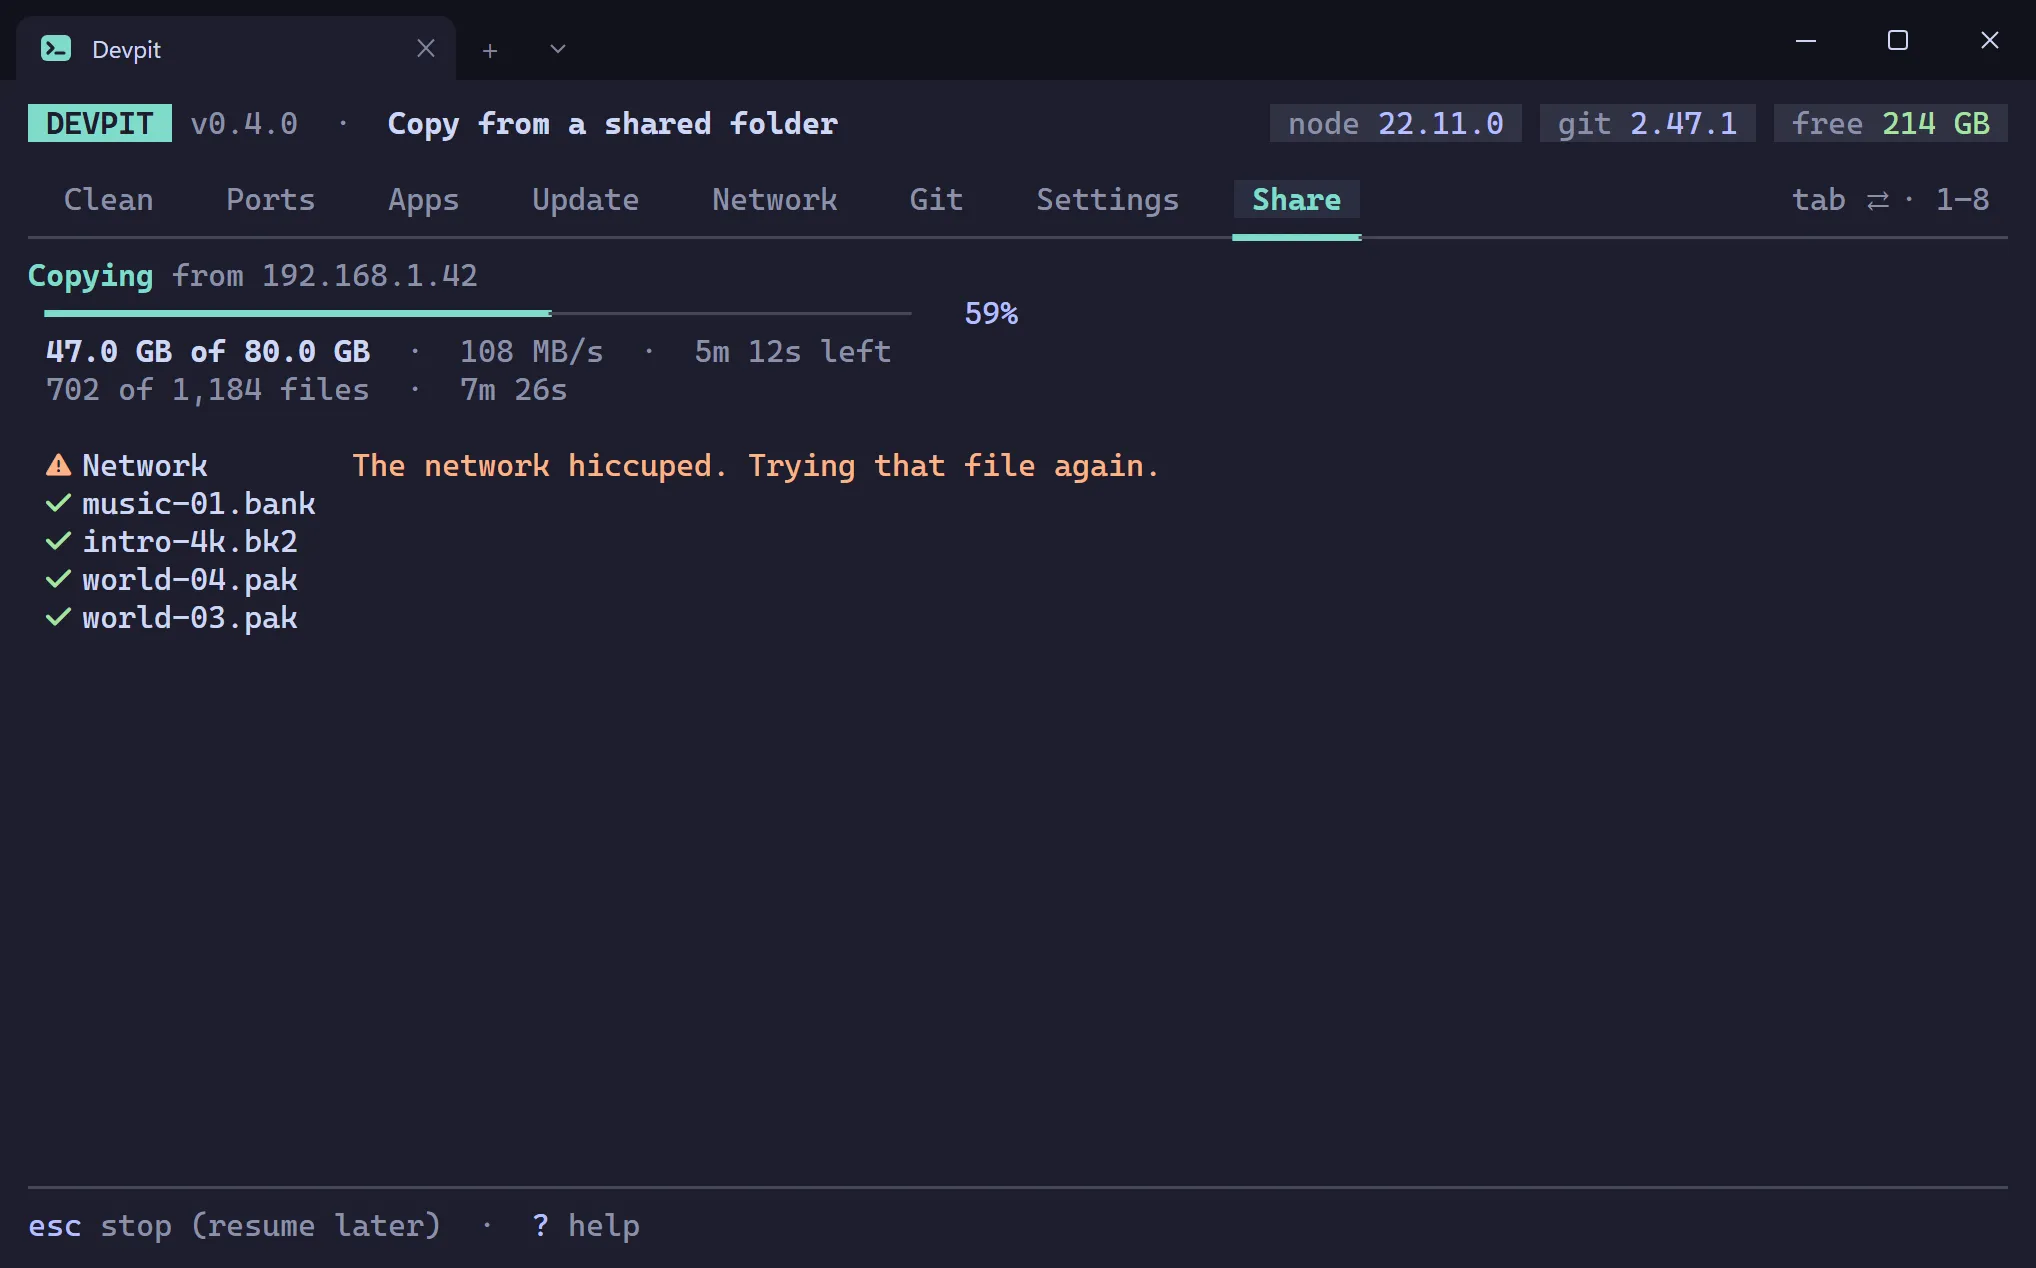Open the Settings tab
Screen dimensions: 2036x1268
[1107, 200]
